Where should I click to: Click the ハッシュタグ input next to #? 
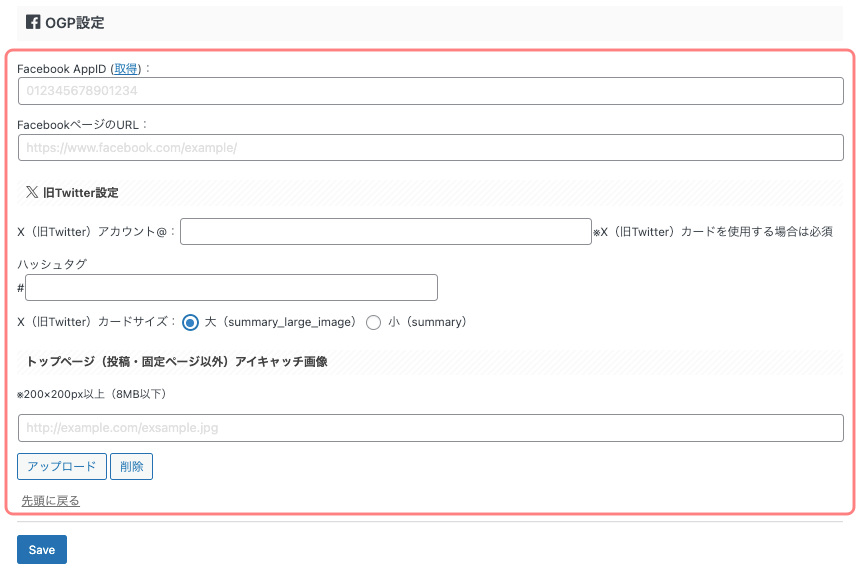point(231,287)
